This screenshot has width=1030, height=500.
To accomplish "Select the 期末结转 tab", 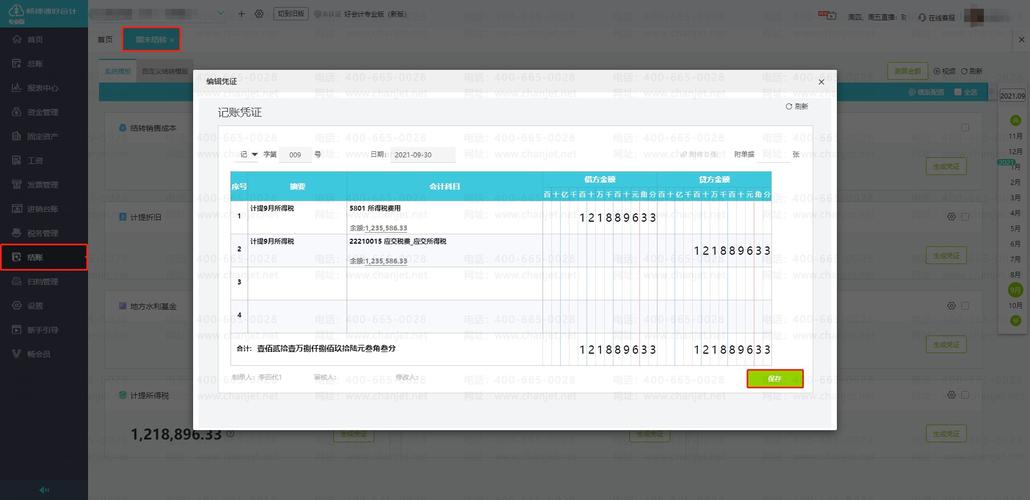I will coord(151,40).
